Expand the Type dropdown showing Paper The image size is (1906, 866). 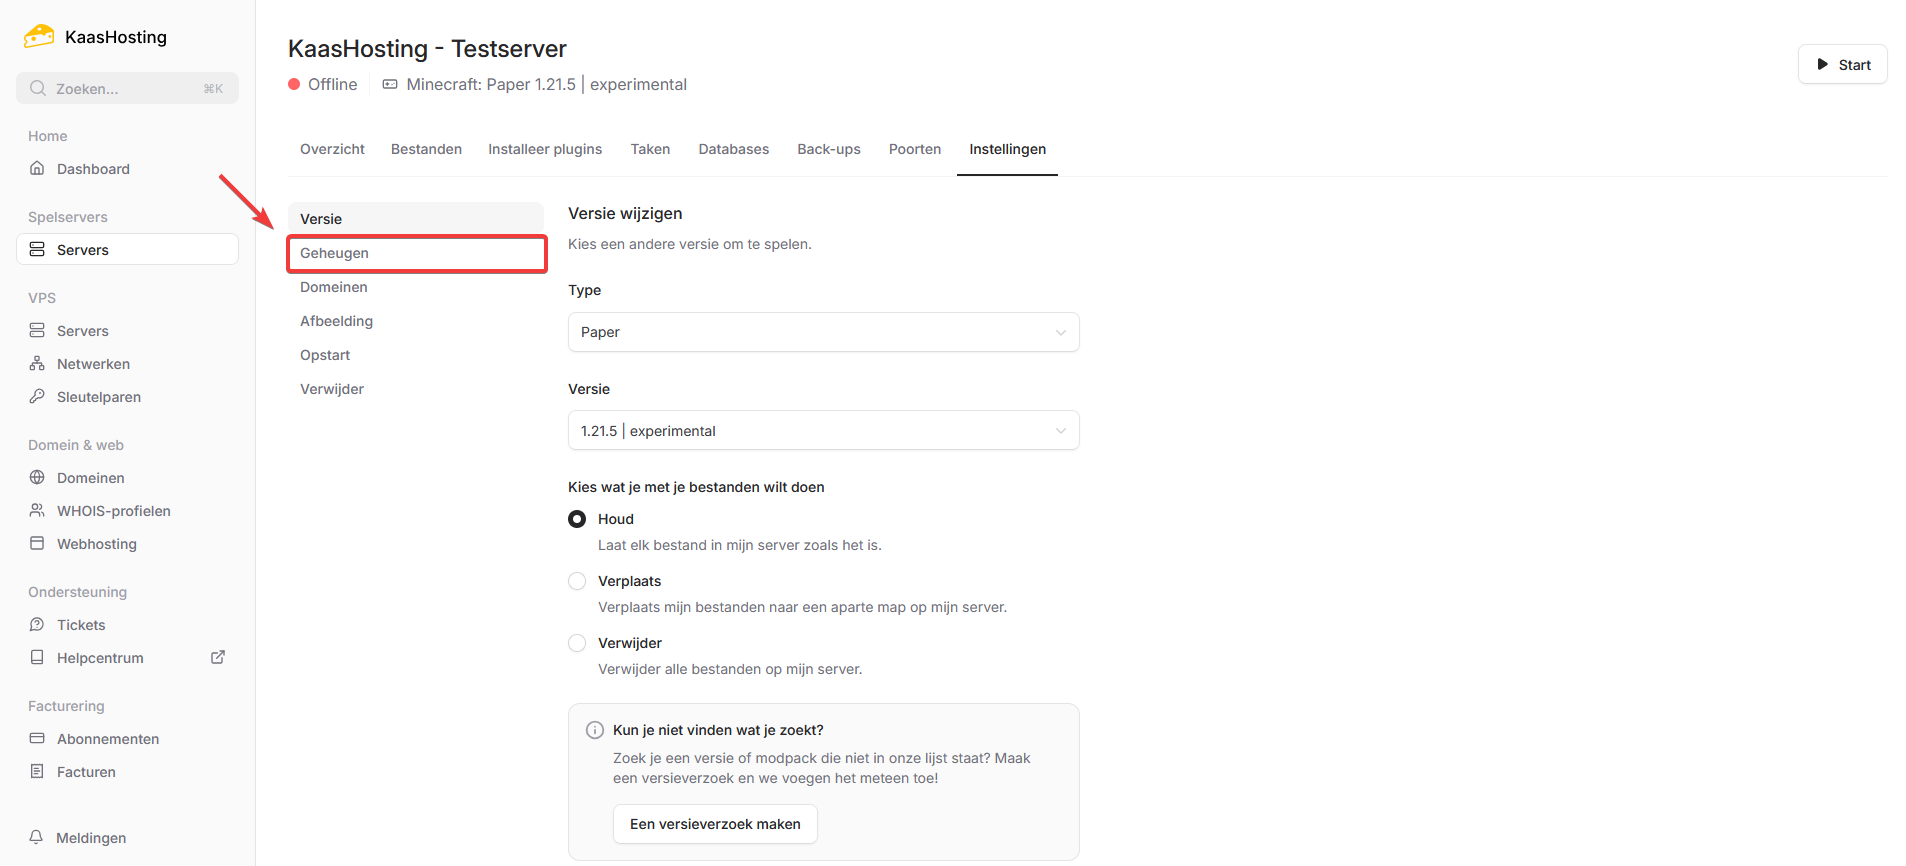(x=823, y=332)
